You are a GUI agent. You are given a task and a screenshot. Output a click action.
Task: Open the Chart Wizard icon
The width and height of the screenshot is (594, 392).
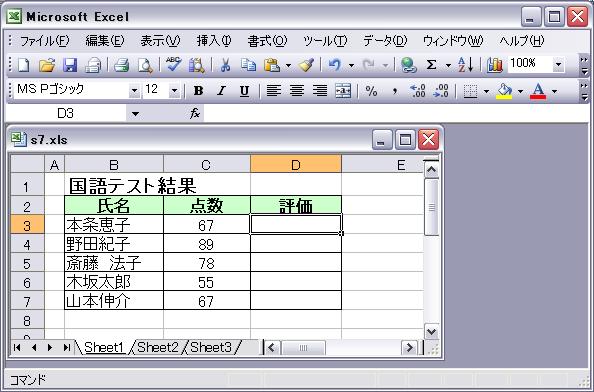pyautogui.click(x=494, y=65)
